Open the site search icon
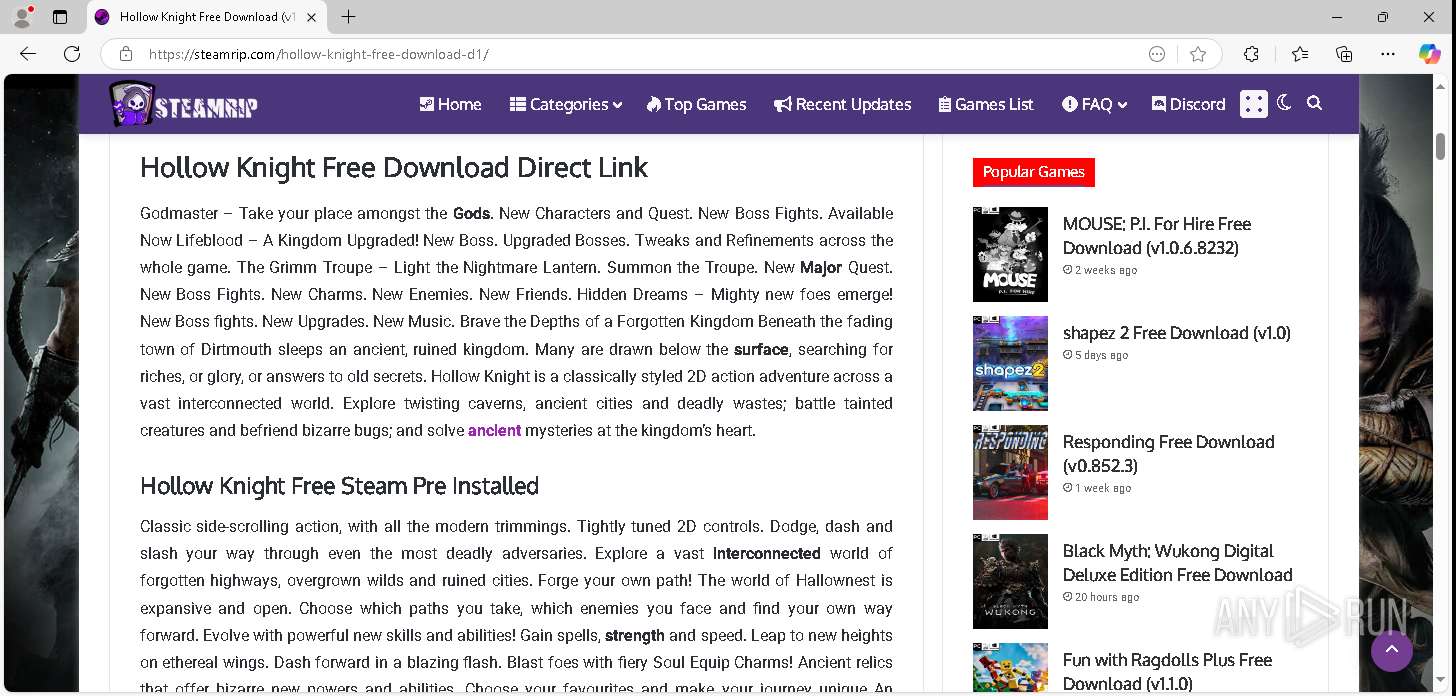The width and height of the screenshot is (1456, 696). [x=1314, y=103]
